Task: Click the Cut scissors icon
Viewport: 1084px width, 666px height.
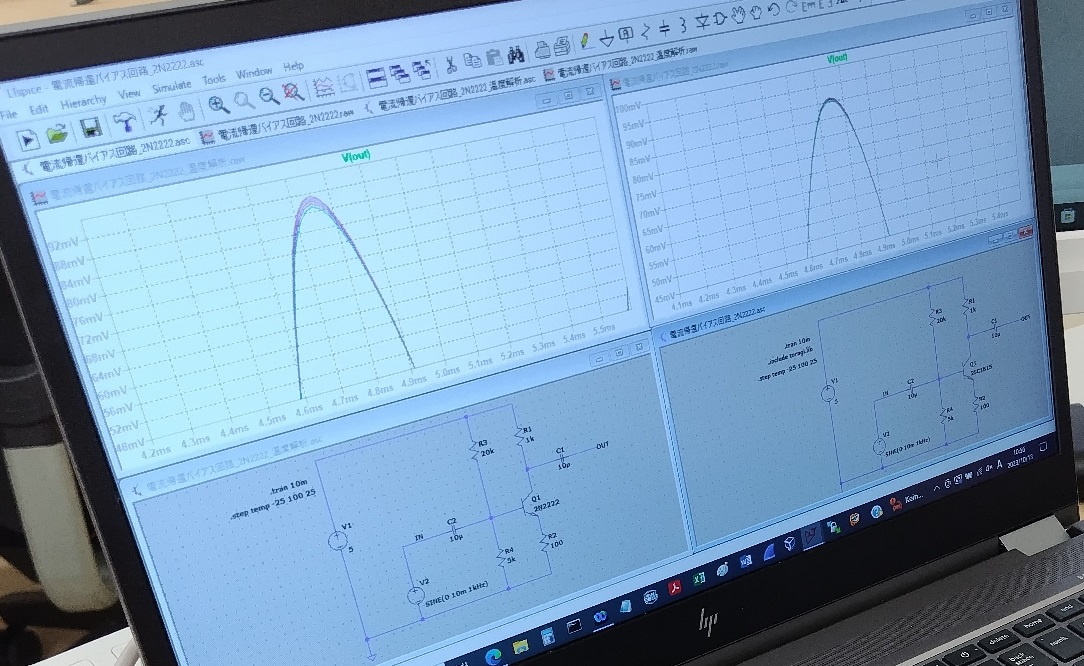Action: 451,64
